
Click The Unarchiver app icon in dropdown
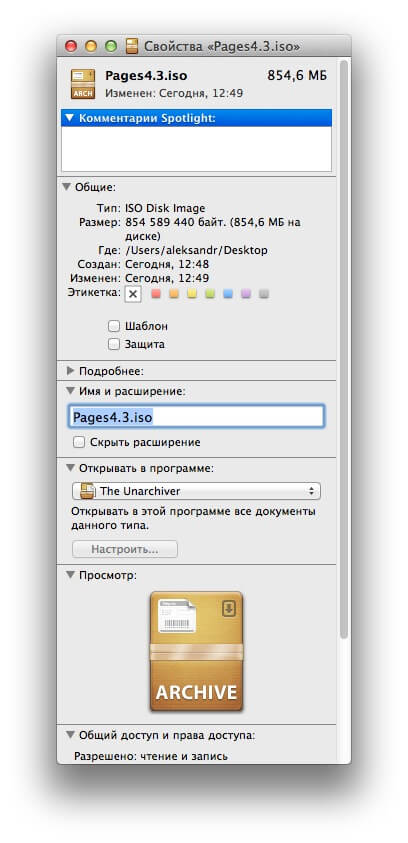[87, 490]
